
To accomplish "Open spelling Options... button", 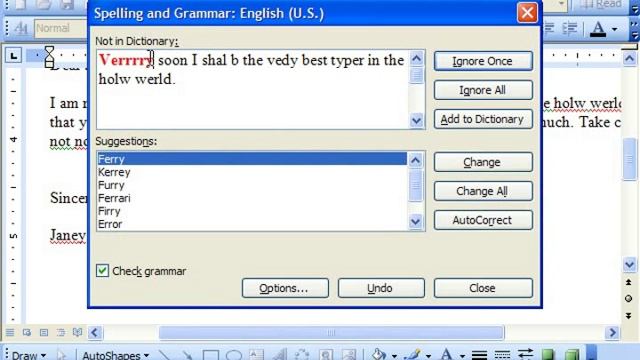I will click(x=285, y=288).
